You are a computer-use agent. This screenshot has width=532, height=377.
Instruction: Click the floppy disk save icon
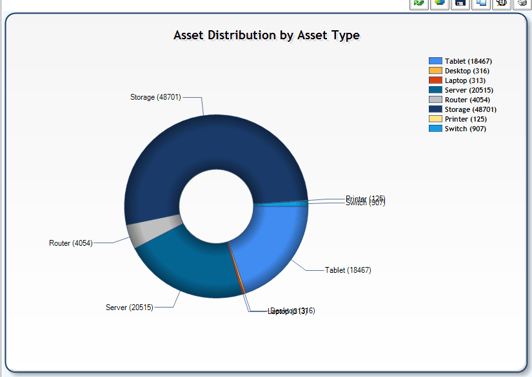pyautogui.click(x=460, y=3)
